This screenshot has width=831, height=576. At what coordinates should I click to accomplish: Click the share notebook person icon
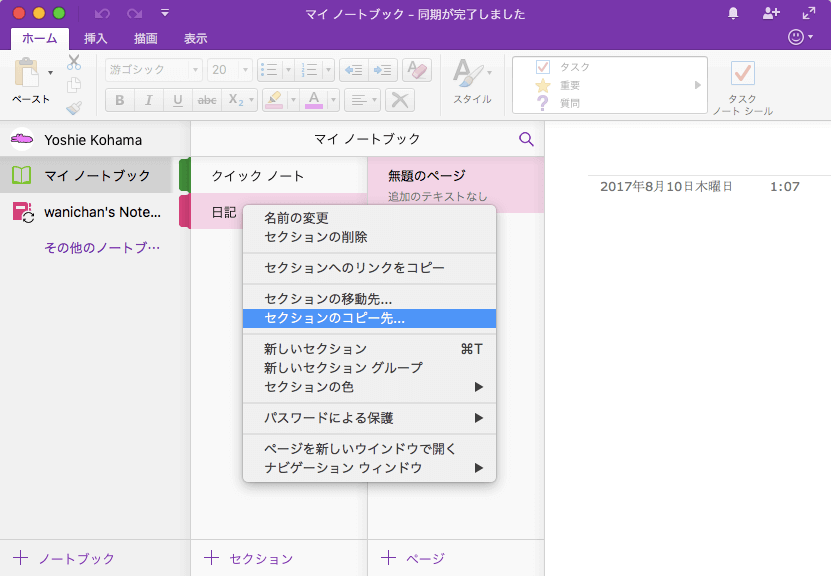coord(771,13)
